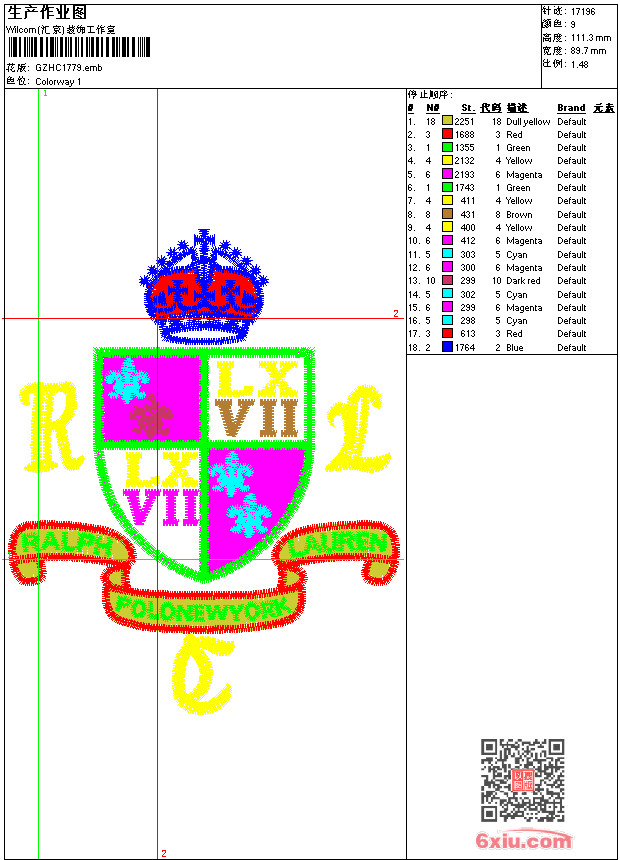Choose the Yellow swatch beside 2132
The image size is (620, 860).
[447, 161]
